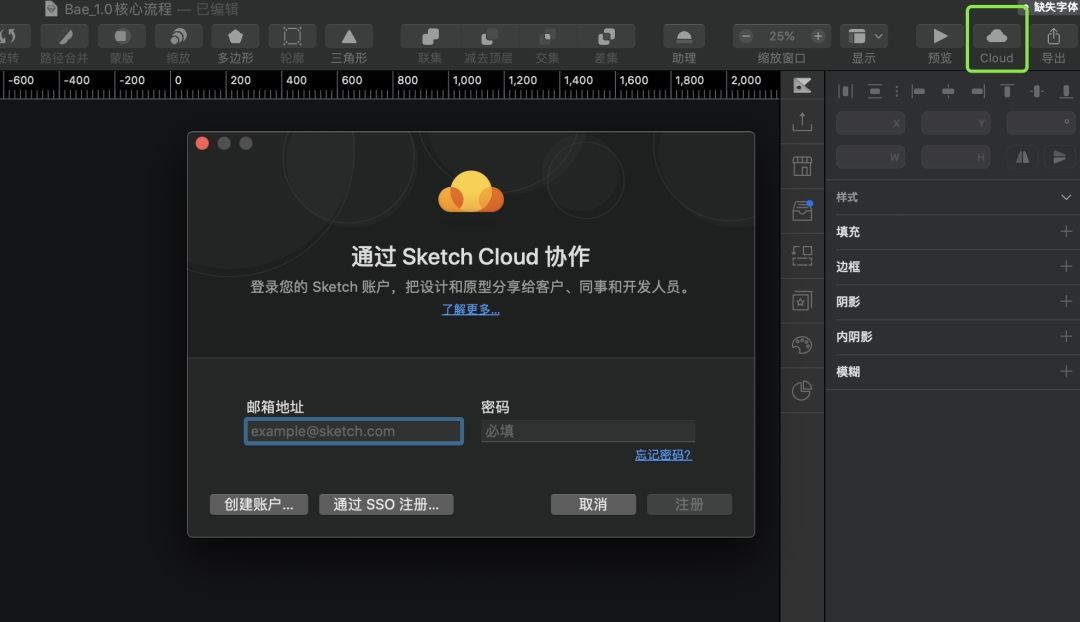Open the color palette sidebar icon
1080x622 pixels.
[802, 345]
